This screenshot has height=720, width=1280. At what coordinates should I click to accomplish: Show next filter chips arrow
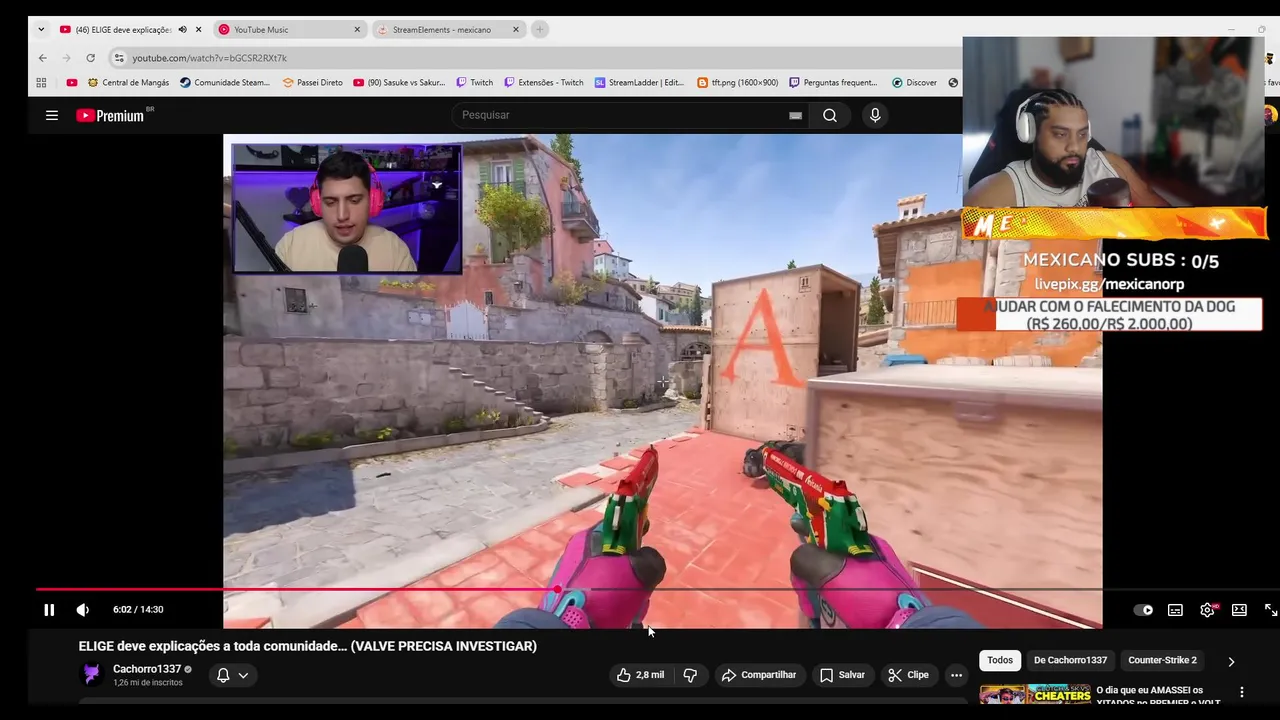pyautogui.click(x=1231, y=661)
